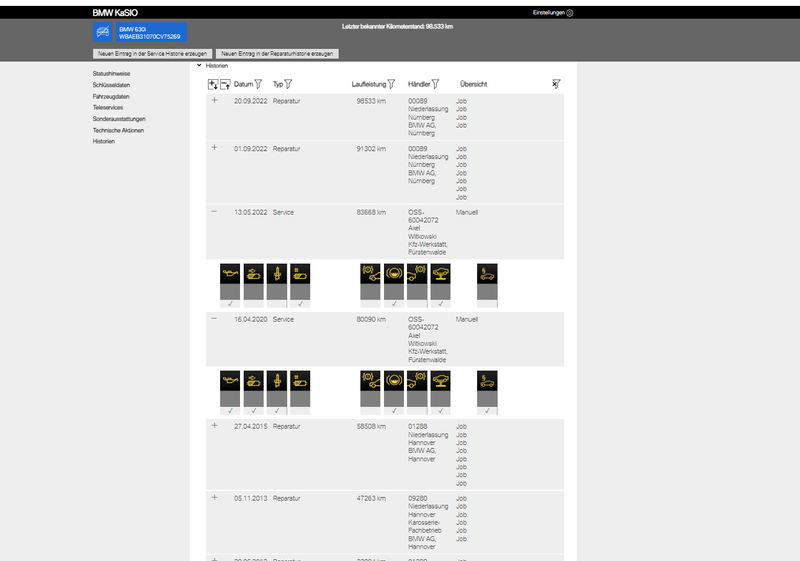
Task: Collapse the 13.05.2022 Service row
Action: (214, 212)
